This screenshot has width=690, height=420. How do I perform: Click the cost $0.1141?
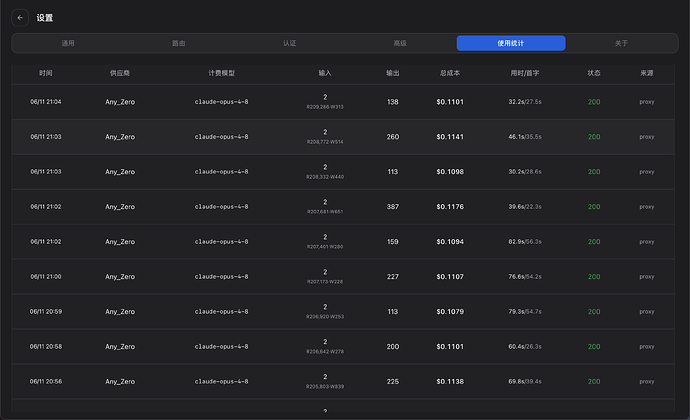pyautogui.click(x=450, y=137)
